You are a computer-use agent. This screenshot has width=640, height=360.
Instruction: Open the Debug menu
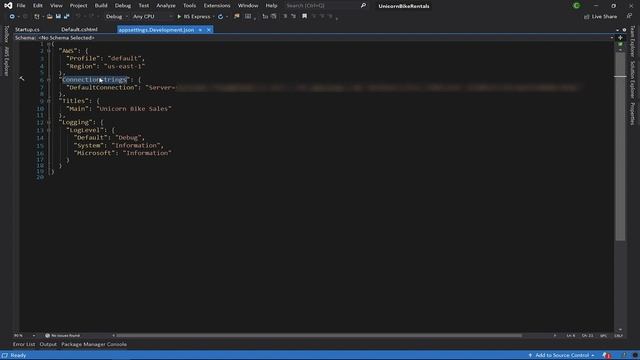point(122,6)
